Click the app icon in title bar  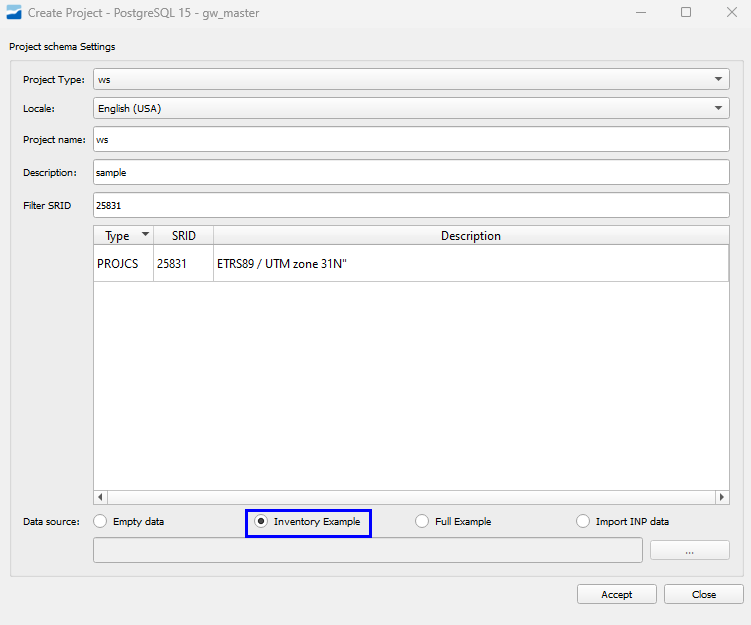(x=13, y=13)
